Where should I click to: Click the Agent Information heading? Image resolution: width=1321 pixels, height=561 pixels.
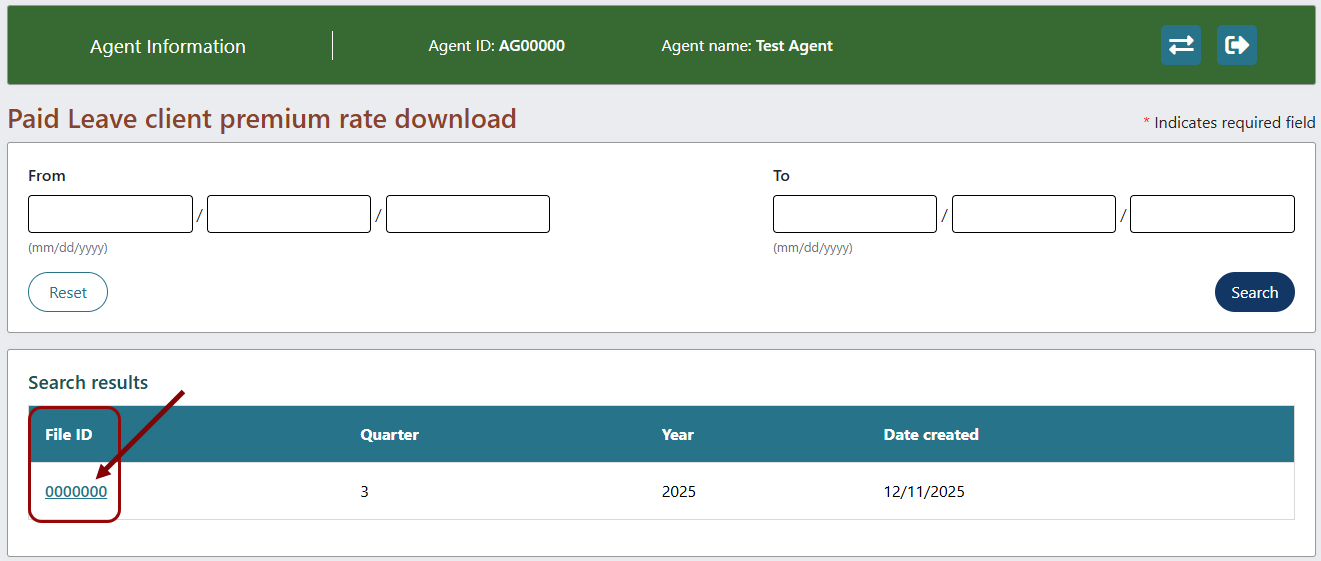pos(168,46)
